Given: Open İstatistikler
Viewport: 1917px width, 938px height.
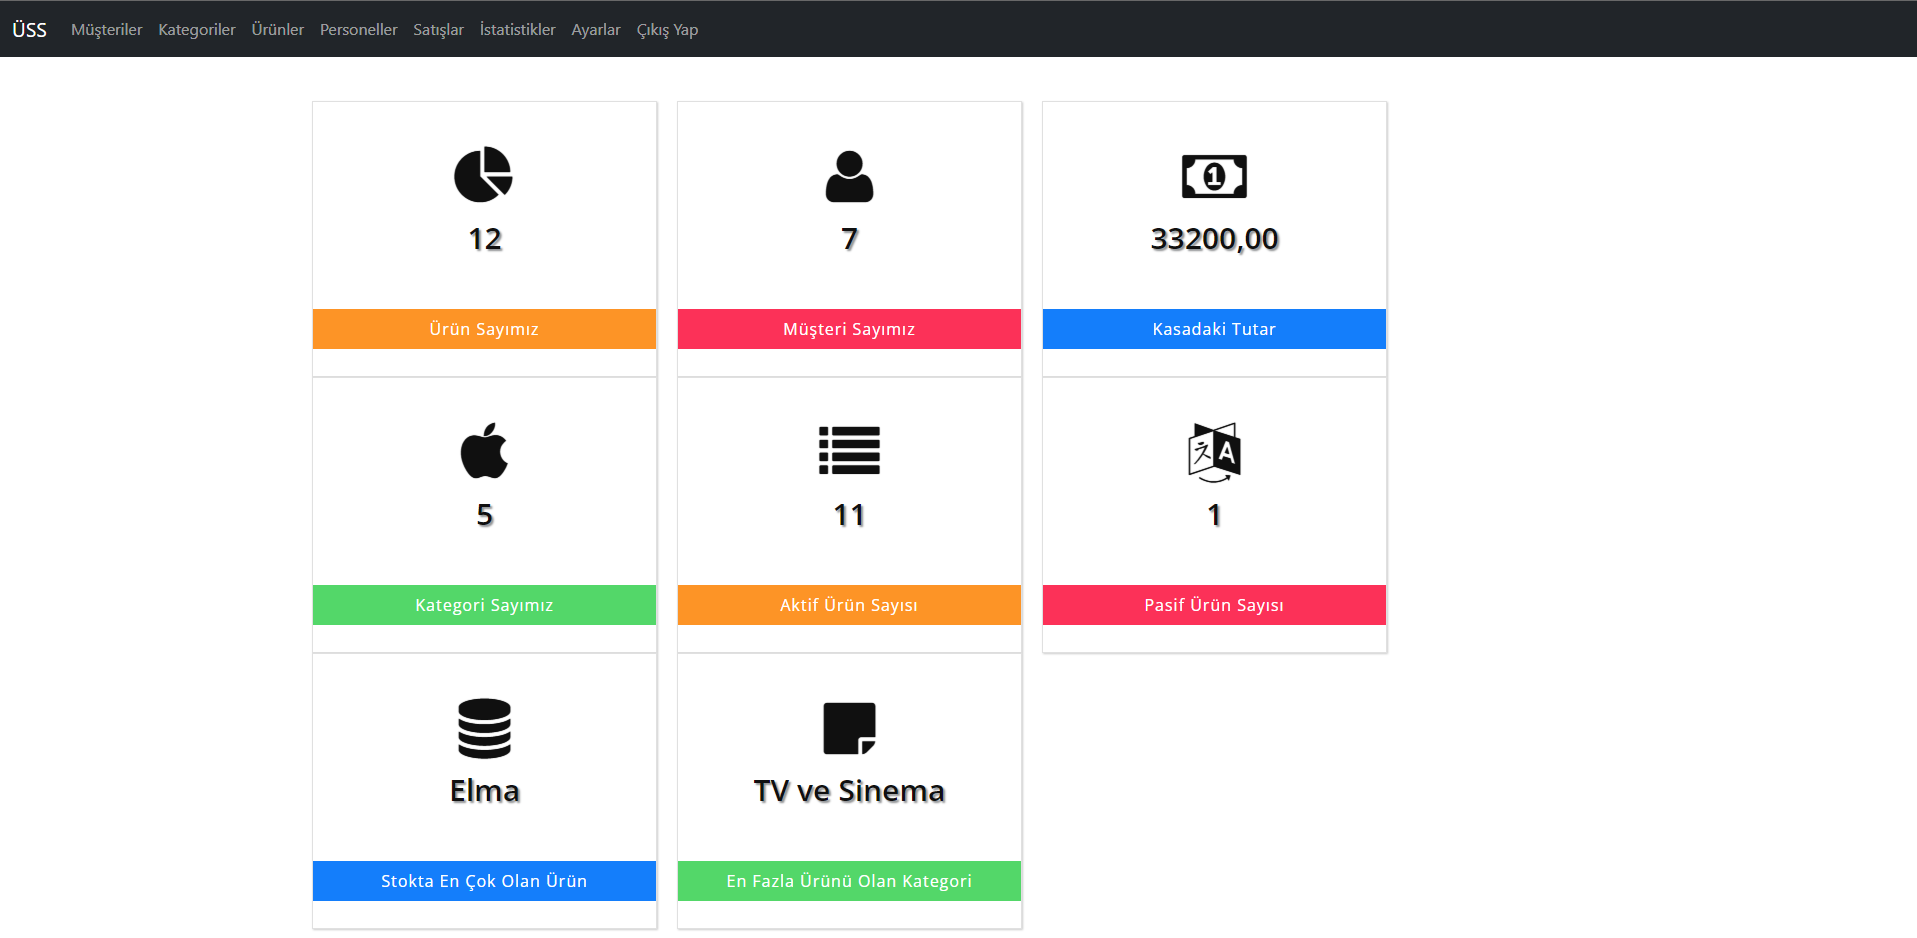Looking at the screenshot, I should pyautogui.click(x=516, y=29).
